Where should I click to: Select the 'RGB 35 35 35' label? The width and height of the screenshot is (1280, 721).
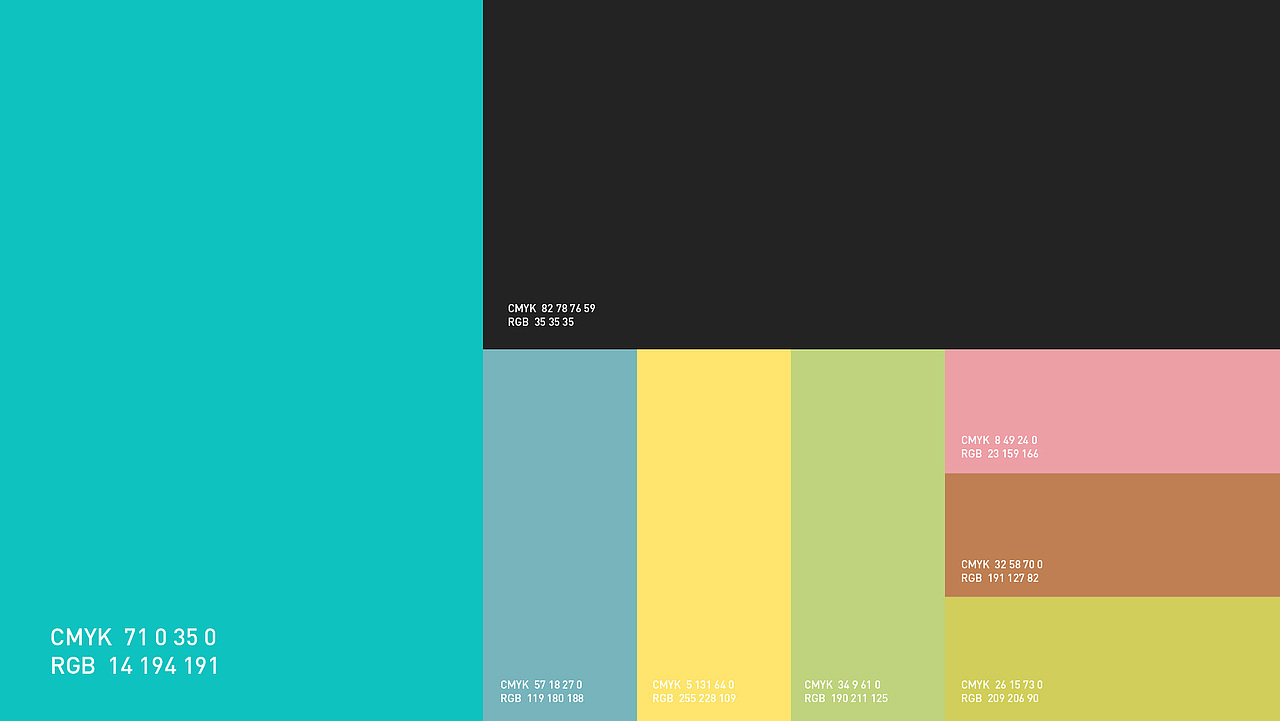tap(541, 322)
